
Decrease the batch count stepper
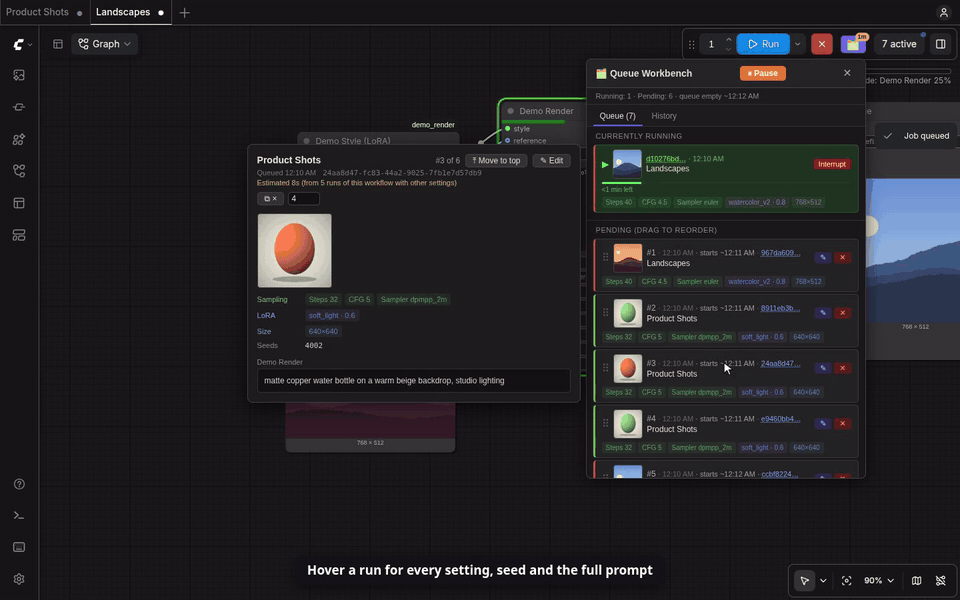[x=729, y=48]
